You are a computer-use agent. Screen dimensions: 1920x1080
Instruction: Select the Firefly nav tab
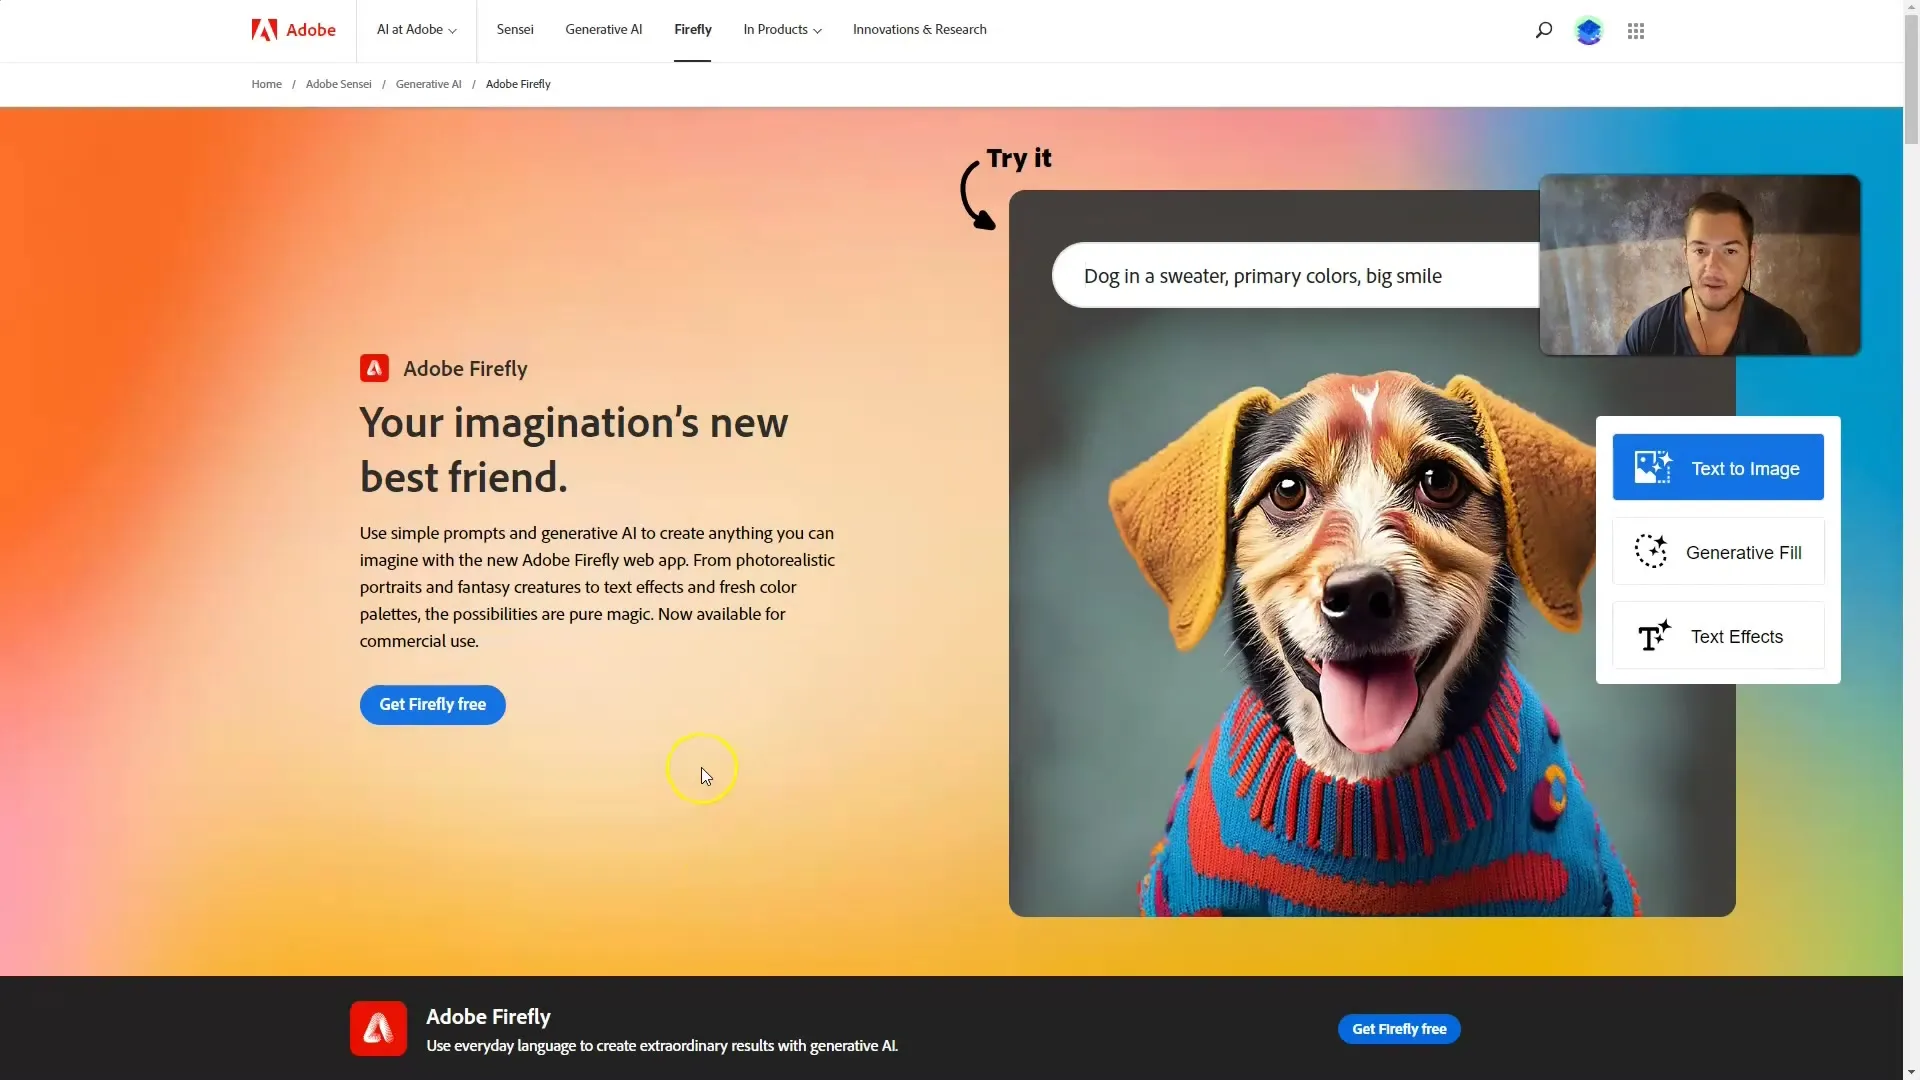coord(692,30)
